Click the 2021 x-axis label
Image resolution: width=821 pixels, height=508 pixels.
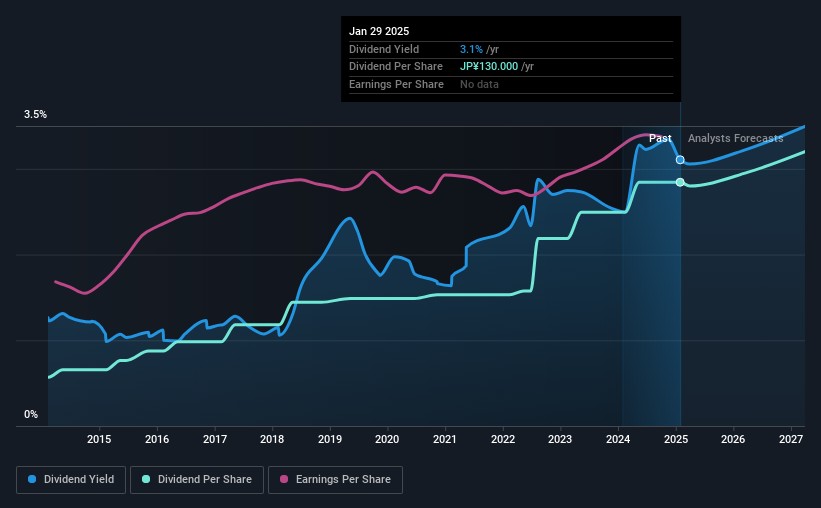pos(445,439)
